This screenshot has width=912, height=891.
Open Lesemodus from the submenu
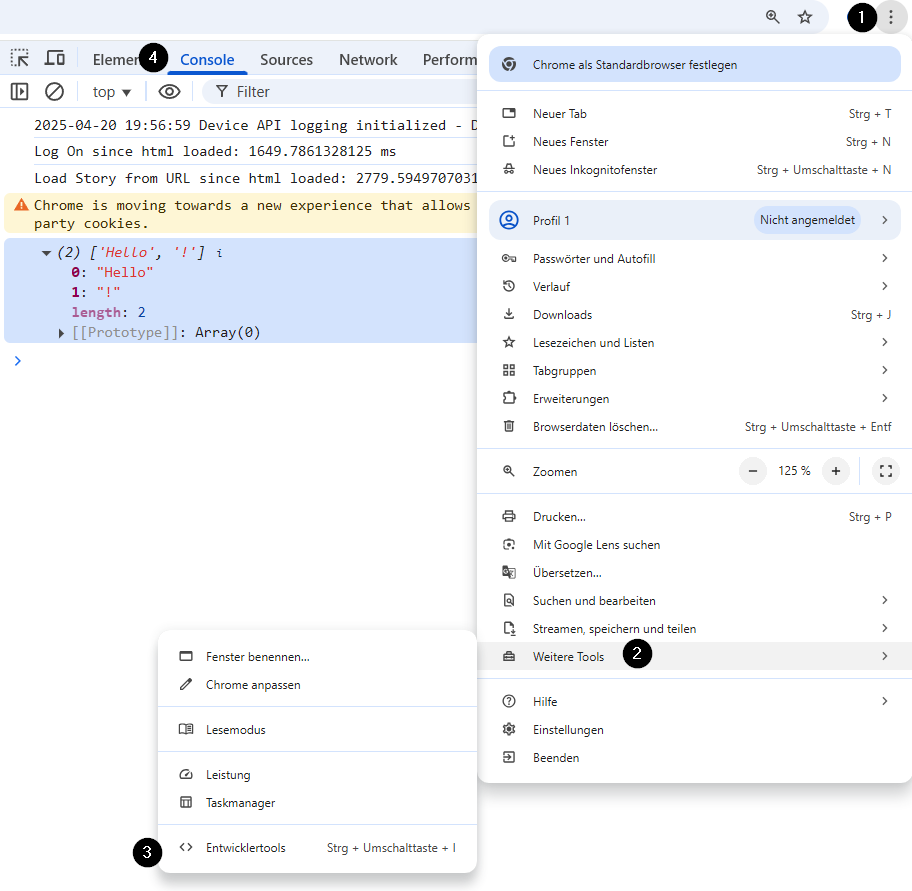318,729
